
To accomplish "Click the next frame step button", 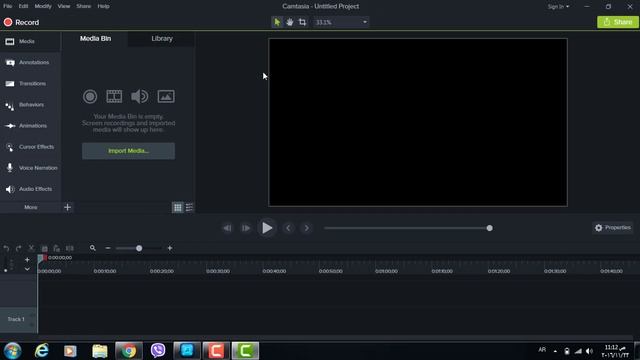I will (x=246, y=228).
